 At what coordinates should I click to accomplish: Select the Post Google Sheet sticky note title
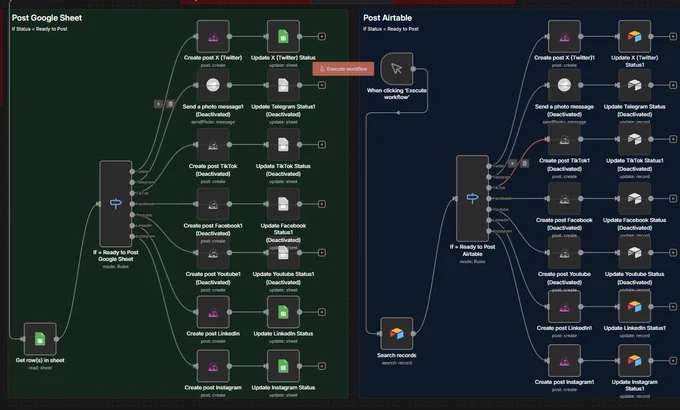[x=47, y=18]
